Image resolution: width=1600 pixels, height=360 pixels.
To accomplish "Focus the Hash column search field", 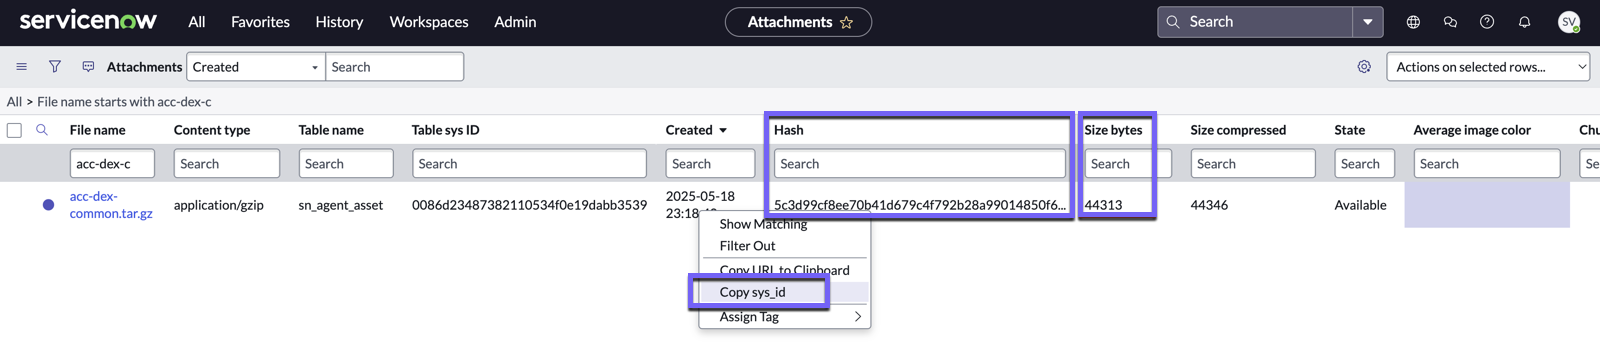I will tap(920, 164).
